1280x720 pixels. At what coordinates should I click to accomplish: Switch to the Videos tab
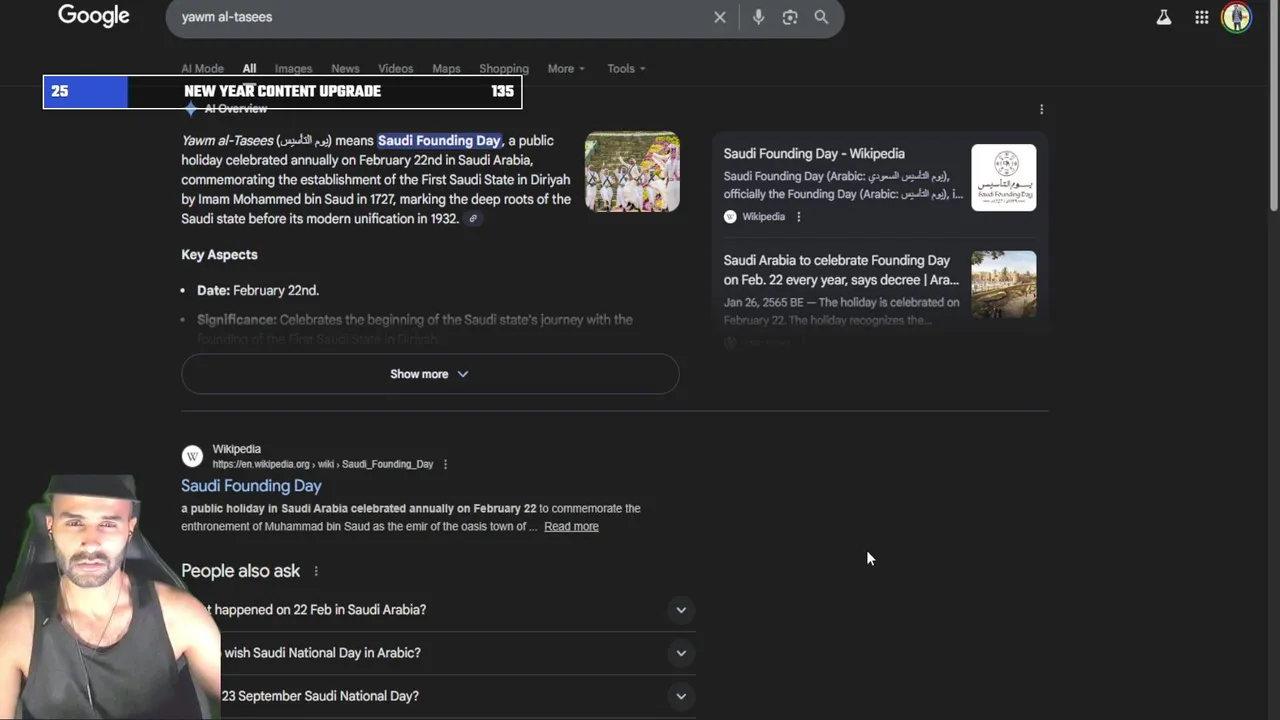pos(395,69)
